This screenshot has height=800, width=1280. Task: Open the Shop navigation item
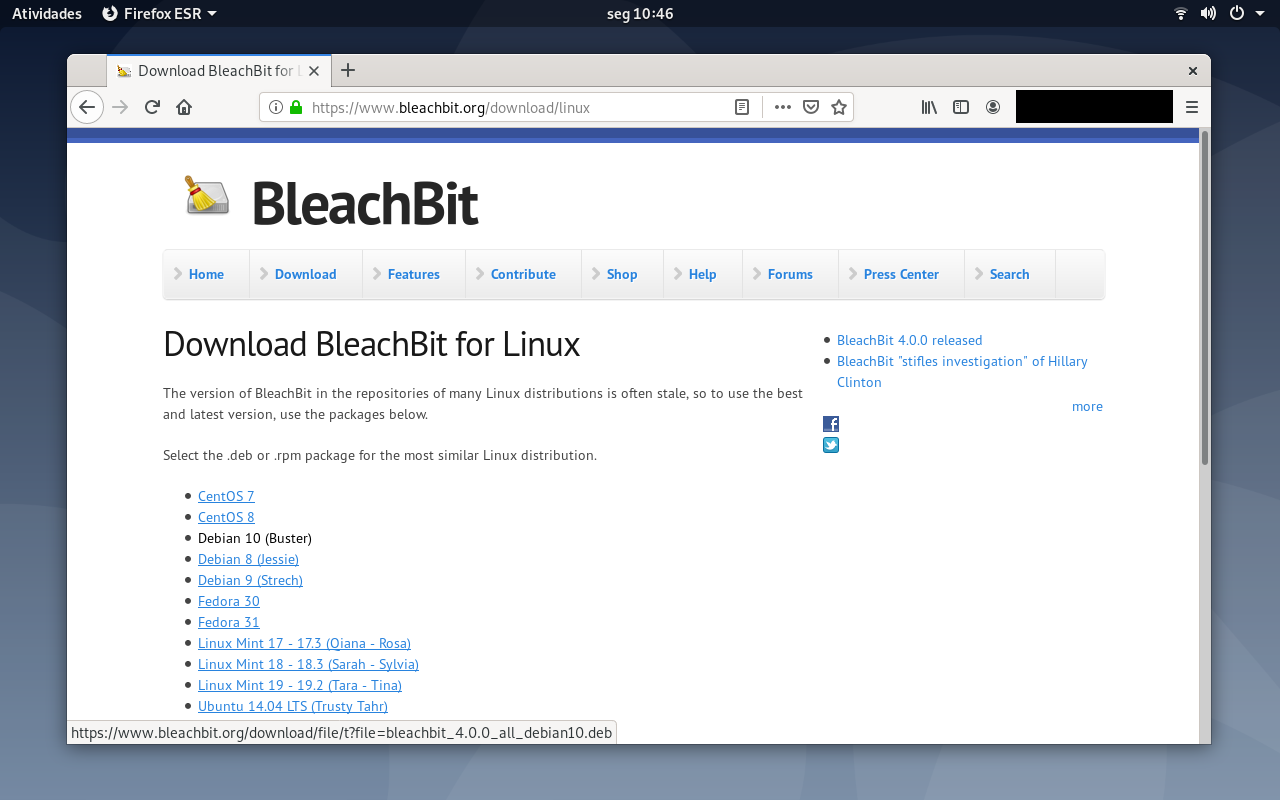click(621, 274)
